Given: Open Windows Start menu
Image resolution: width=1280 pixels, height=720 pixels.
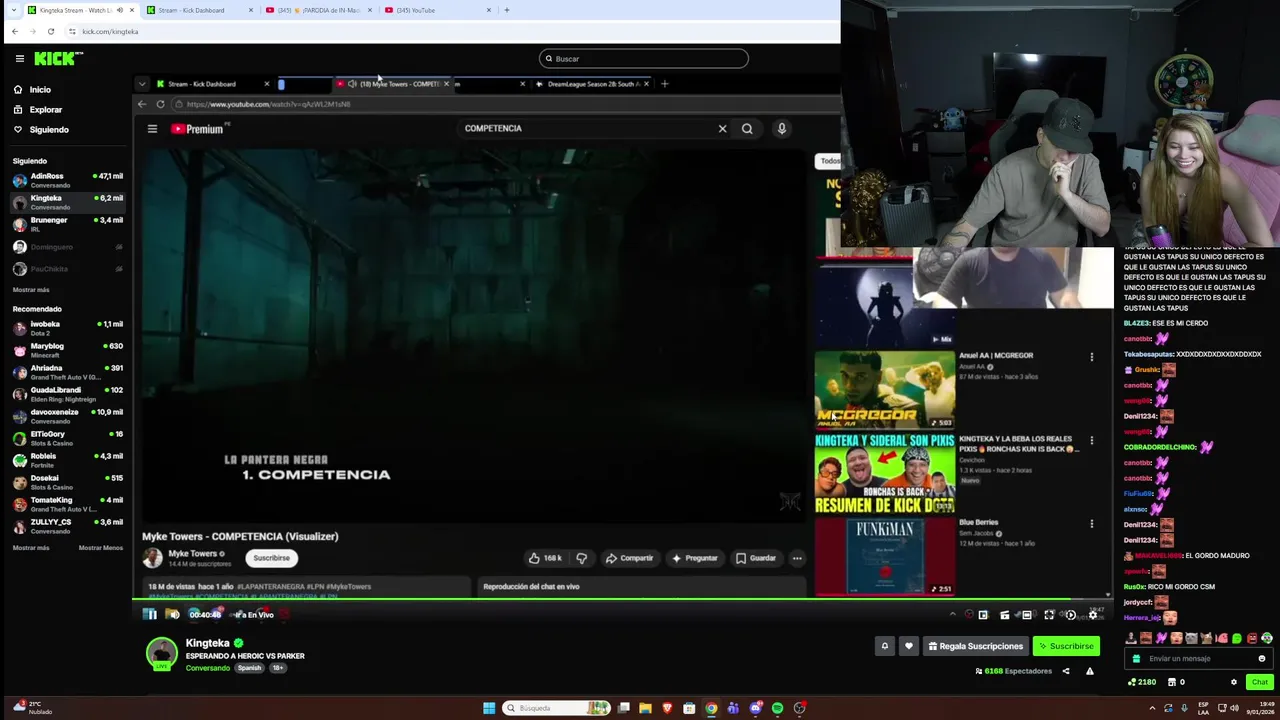Looking at the screenshot, I should pos(489,708).
